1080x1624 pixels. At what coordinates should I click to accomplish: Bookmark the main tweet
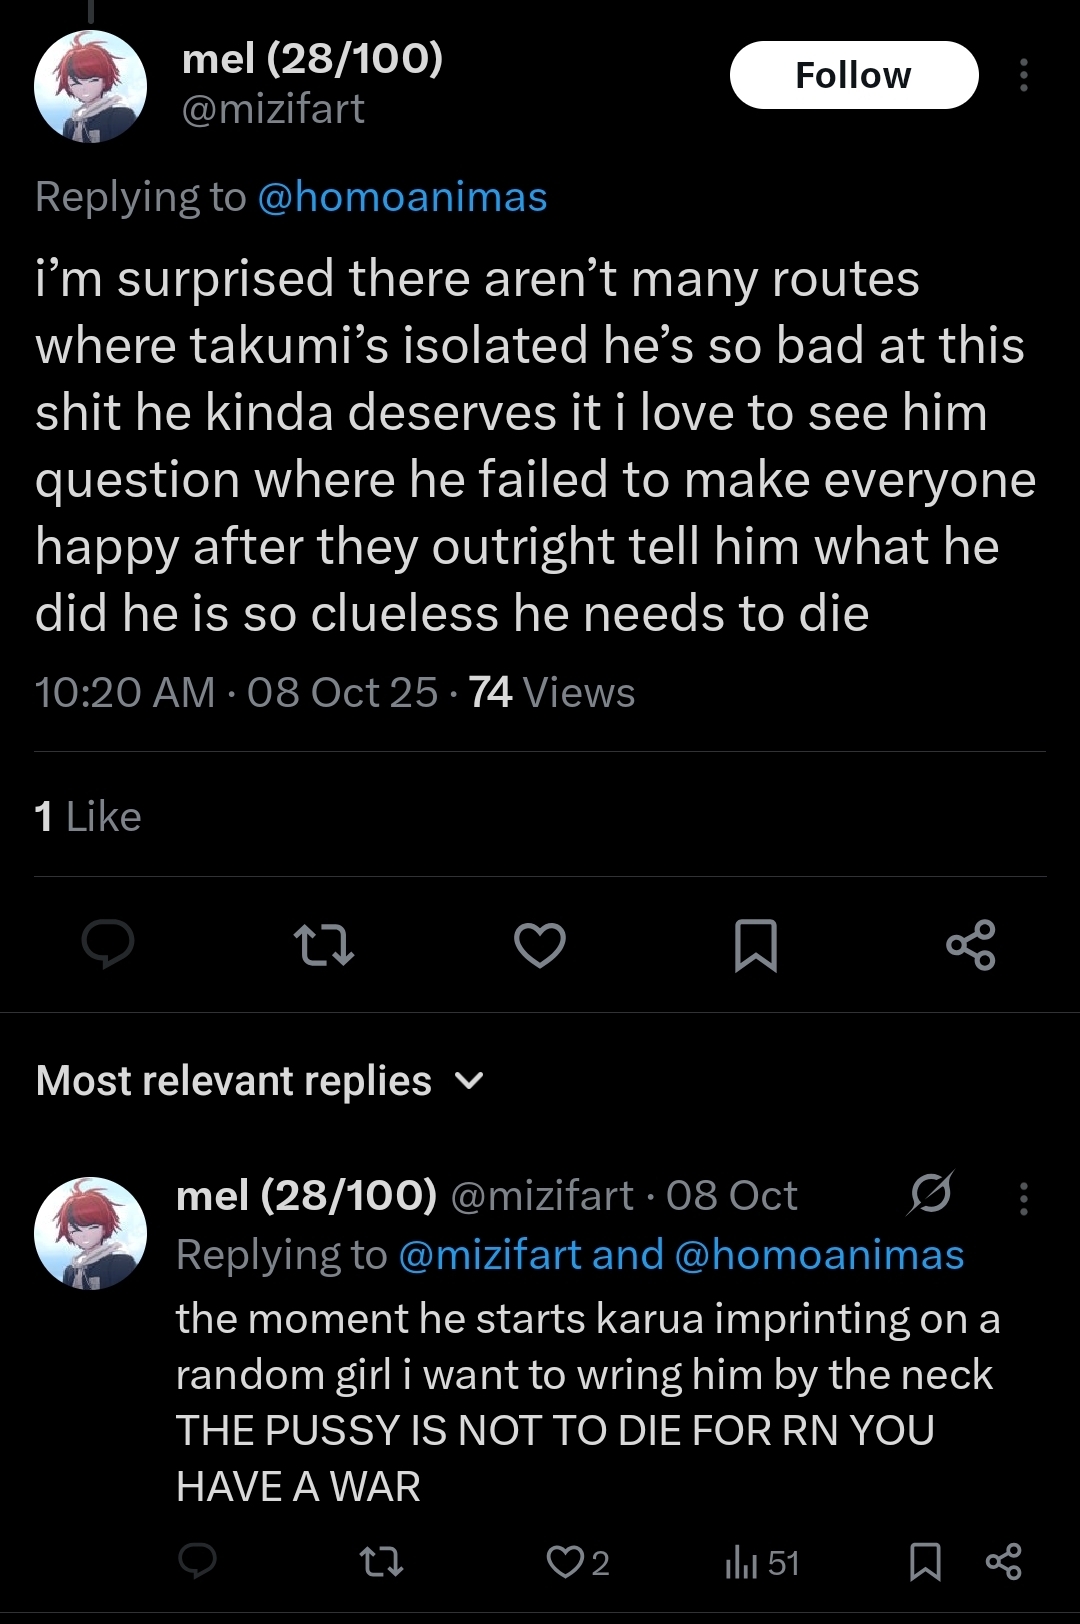755,945
